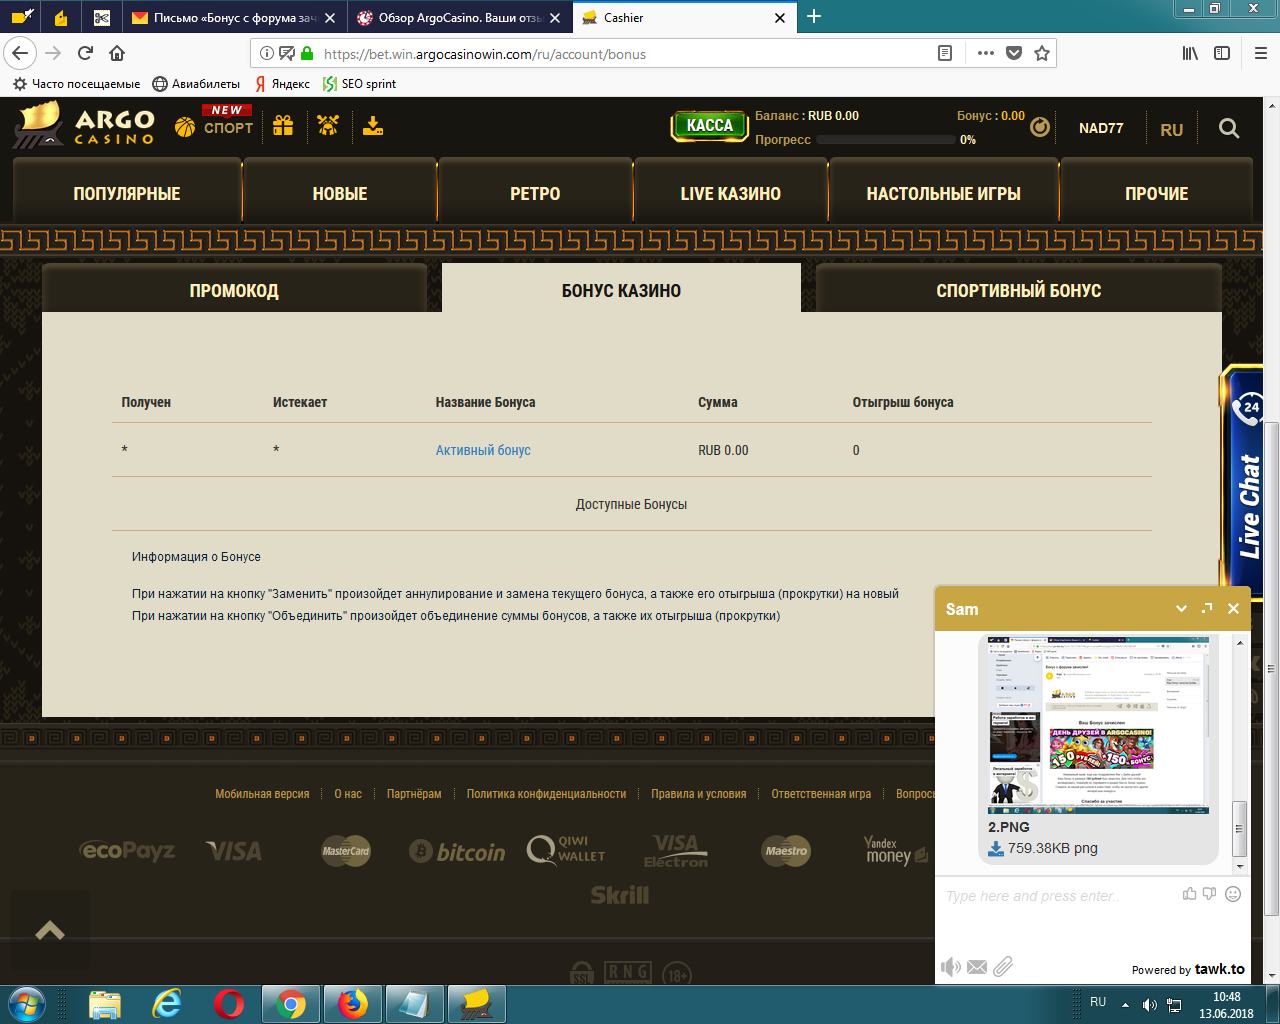
Task: Click the chat messages scrollbar thumb
Action: [x=1240, y=828]
